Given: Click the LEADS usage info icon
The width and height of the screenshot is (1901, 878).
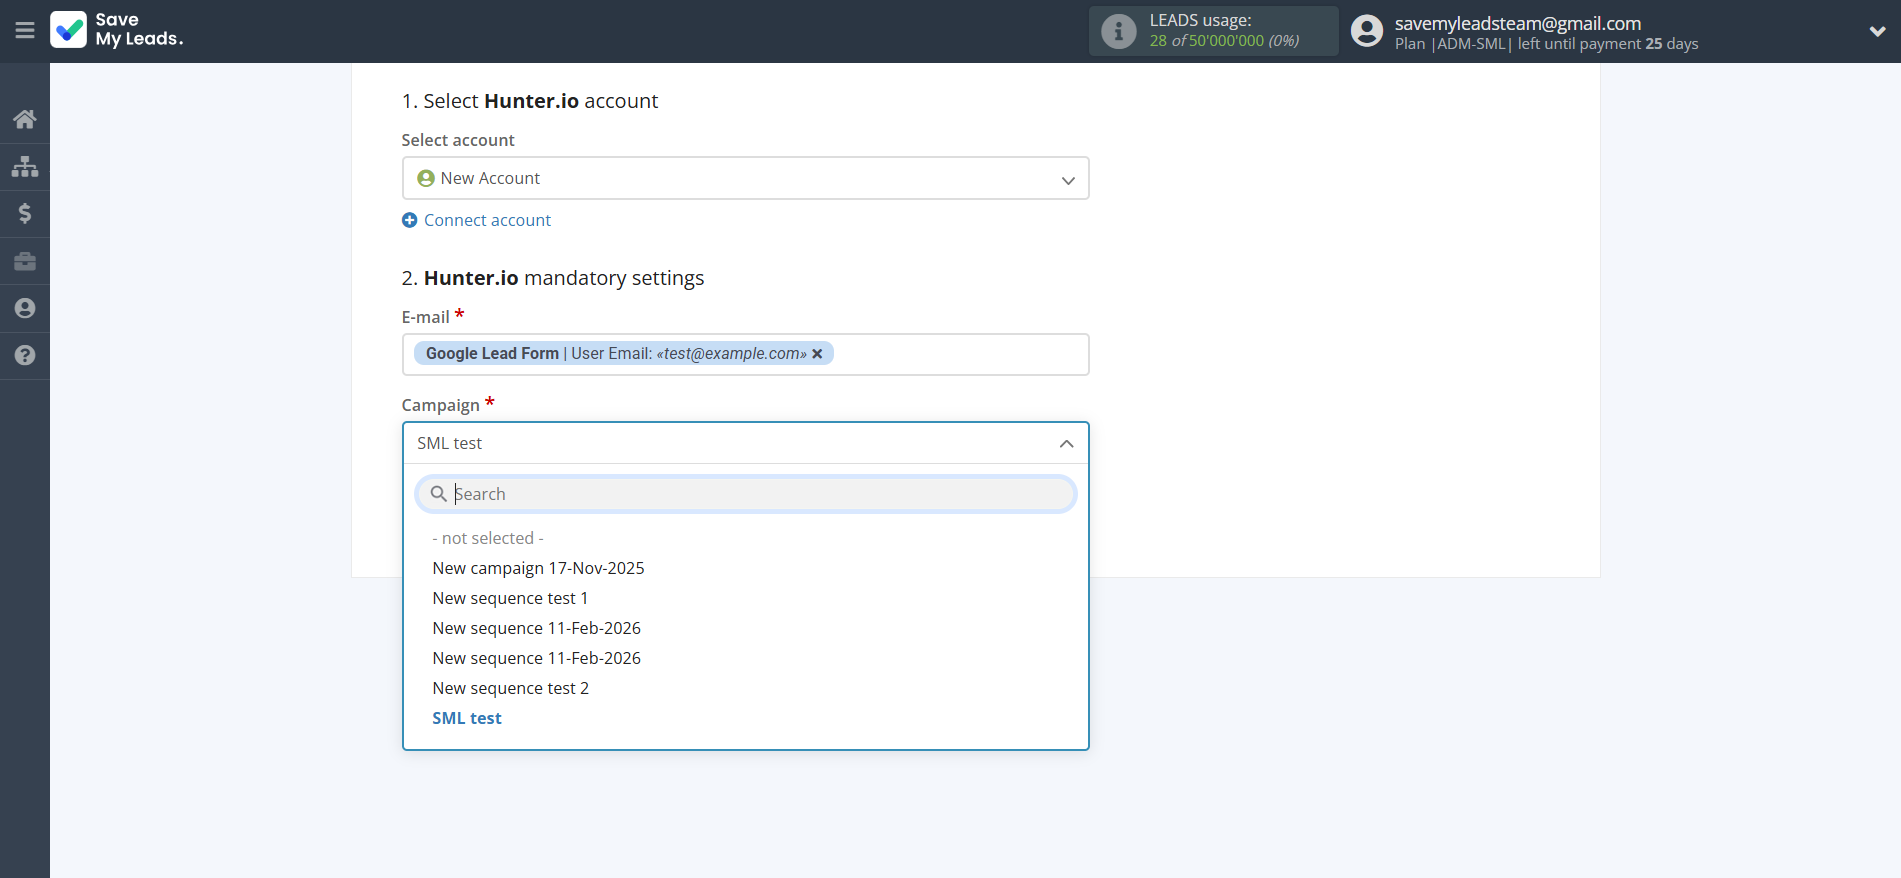Looking at the screenshot, I should click(1118, 31).
